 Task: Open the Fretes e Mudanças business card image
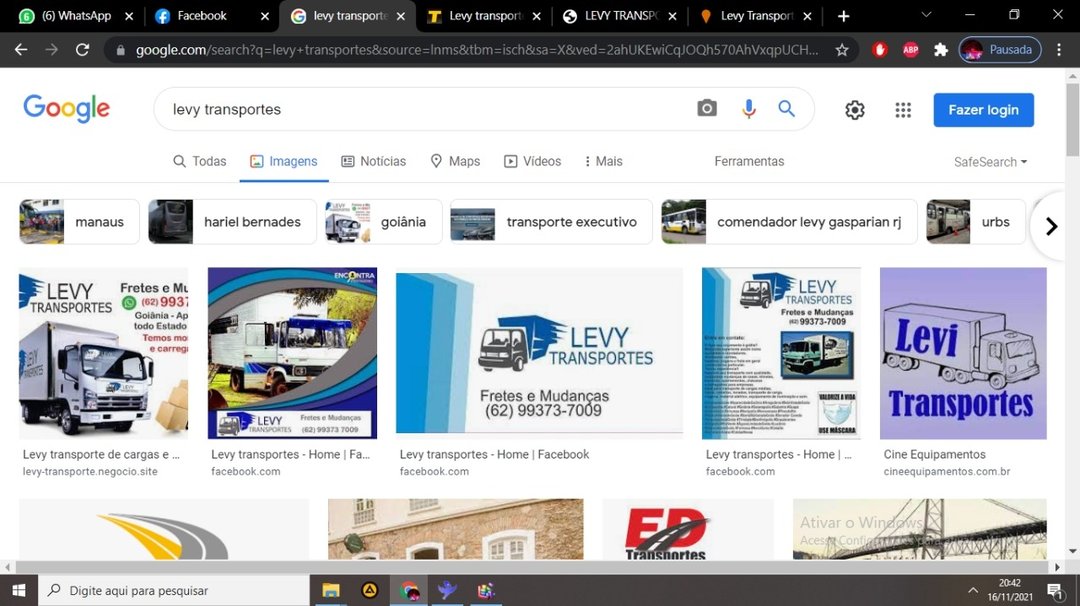(539, 353)
